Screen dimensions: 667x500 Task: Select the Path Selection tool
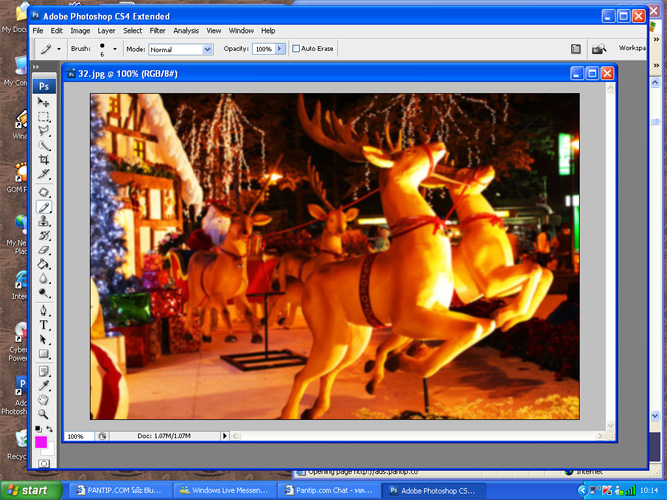[x=43, y=340]
